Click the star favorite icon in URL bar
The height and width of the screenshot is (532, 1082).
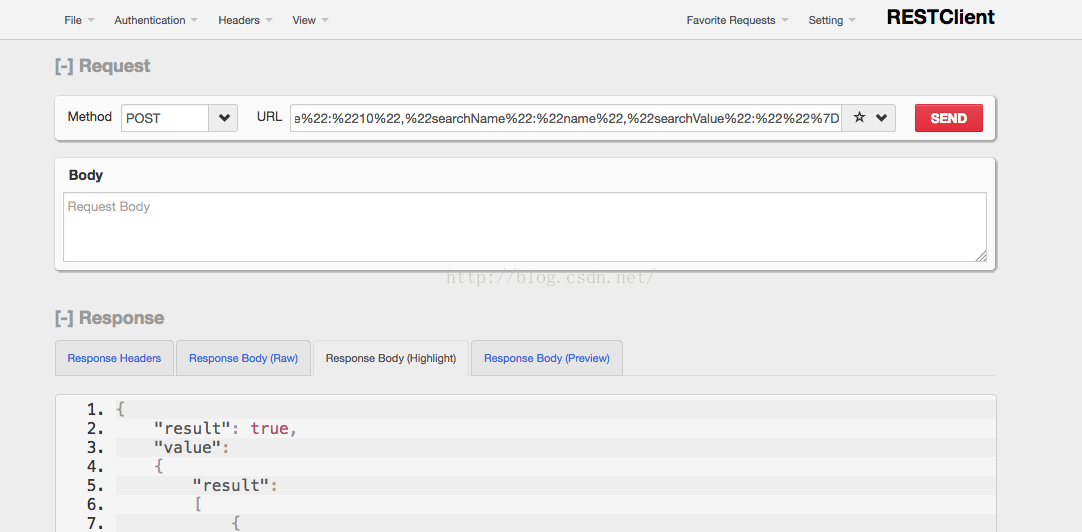click(859, 118)
